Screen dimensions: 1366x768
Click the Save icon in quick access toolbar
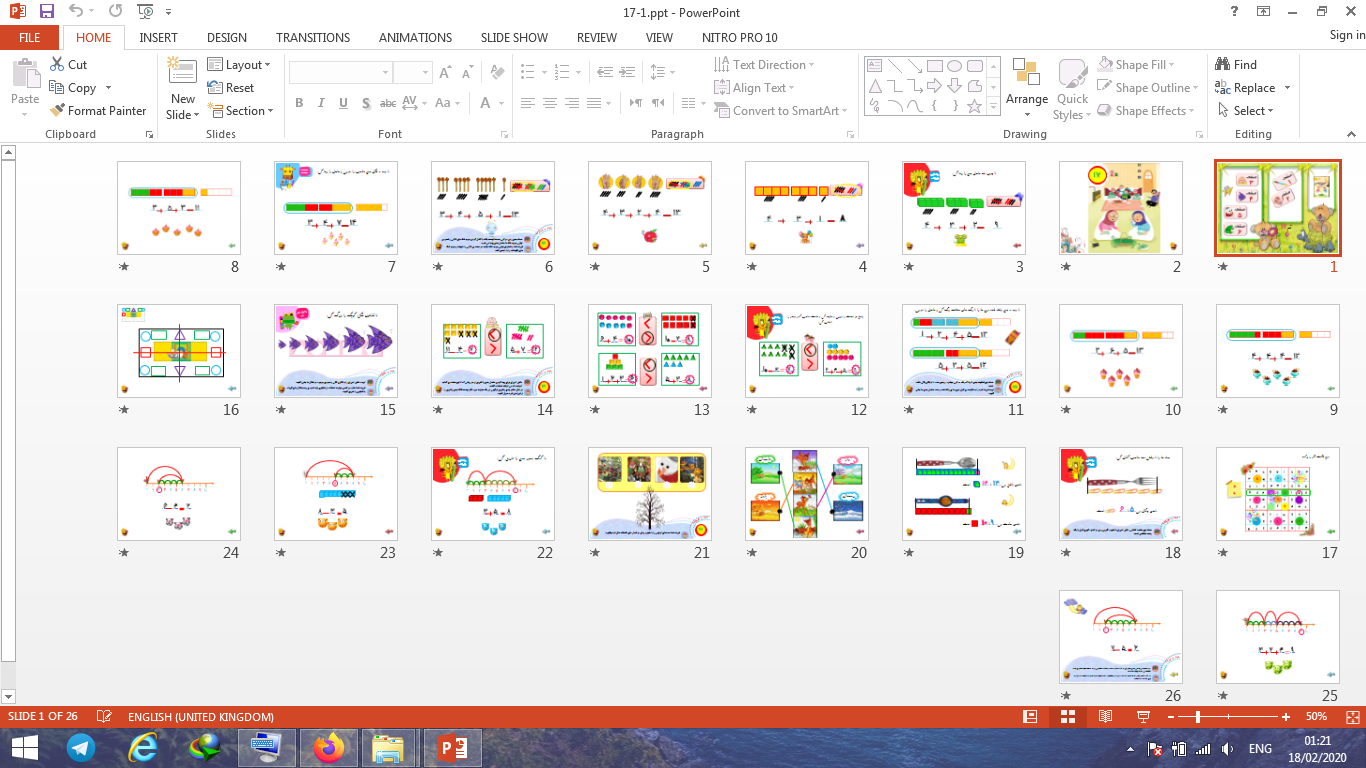coord(46,11)
